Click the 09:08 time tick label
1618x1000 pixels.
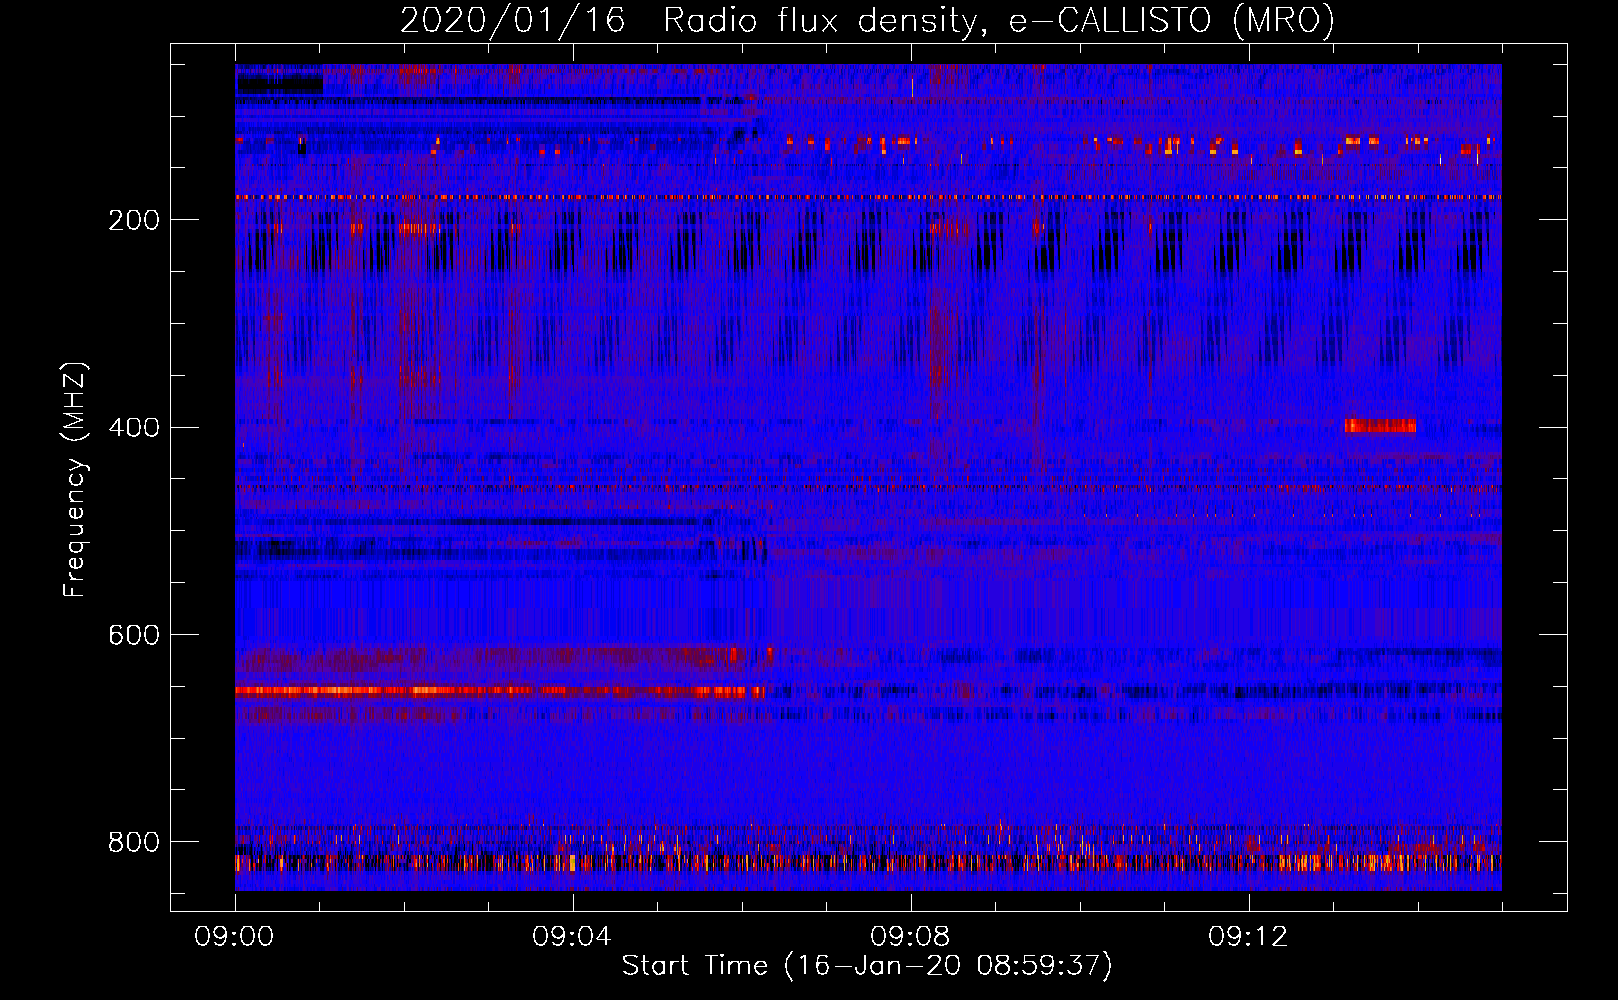[910, 937]
